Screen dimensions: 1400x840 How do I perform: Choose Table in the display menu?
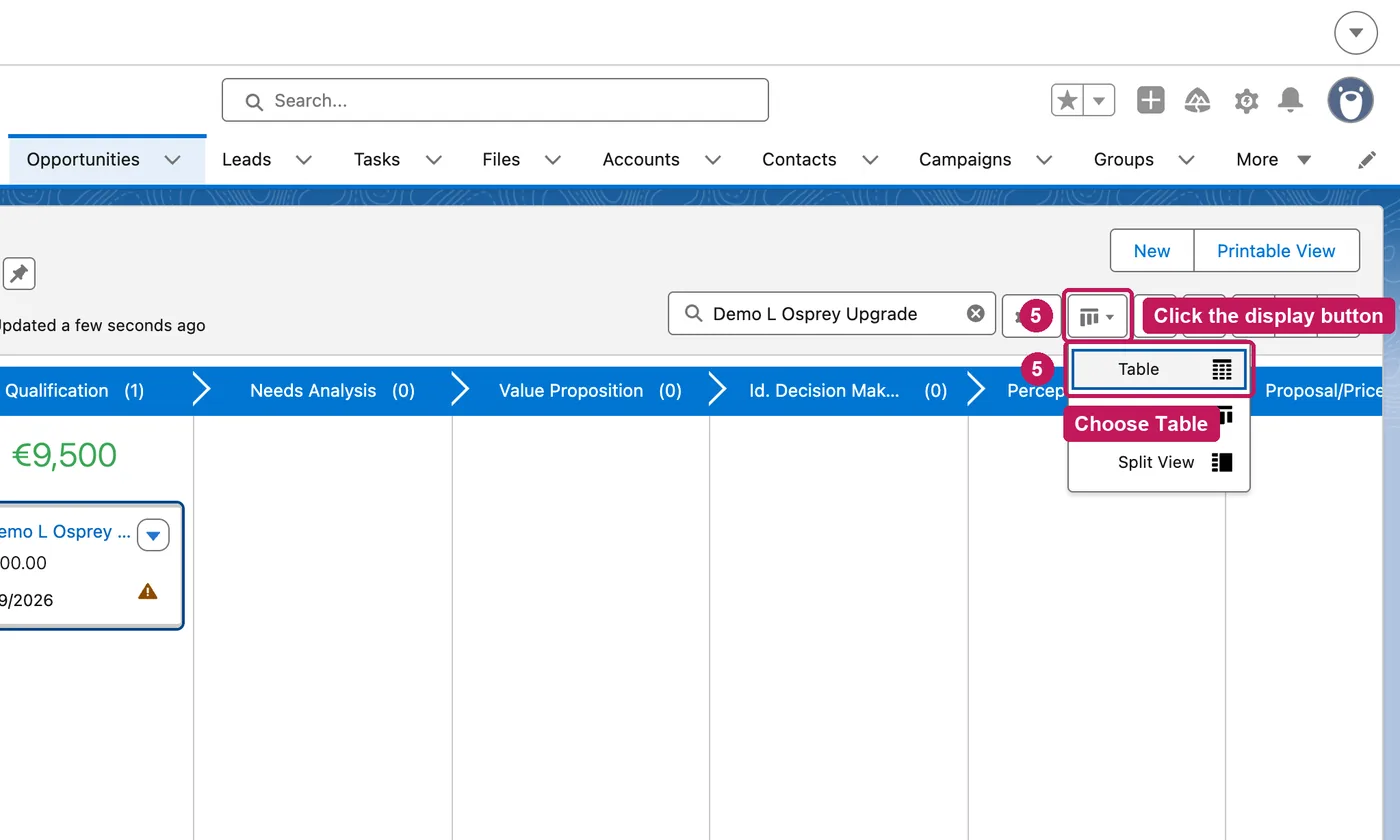pyautogui.click(x=1159, y=369)
